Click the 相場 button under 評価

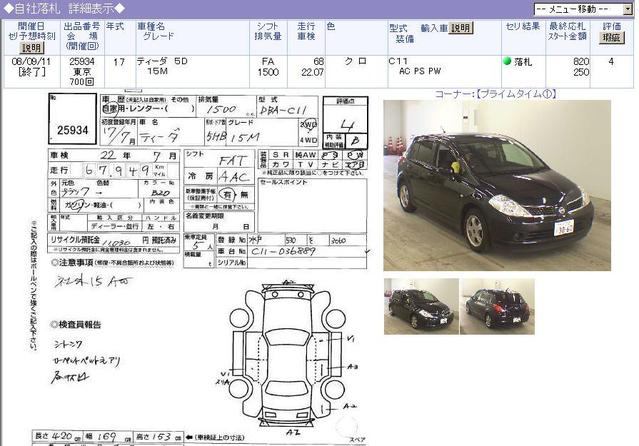(611, 38)
